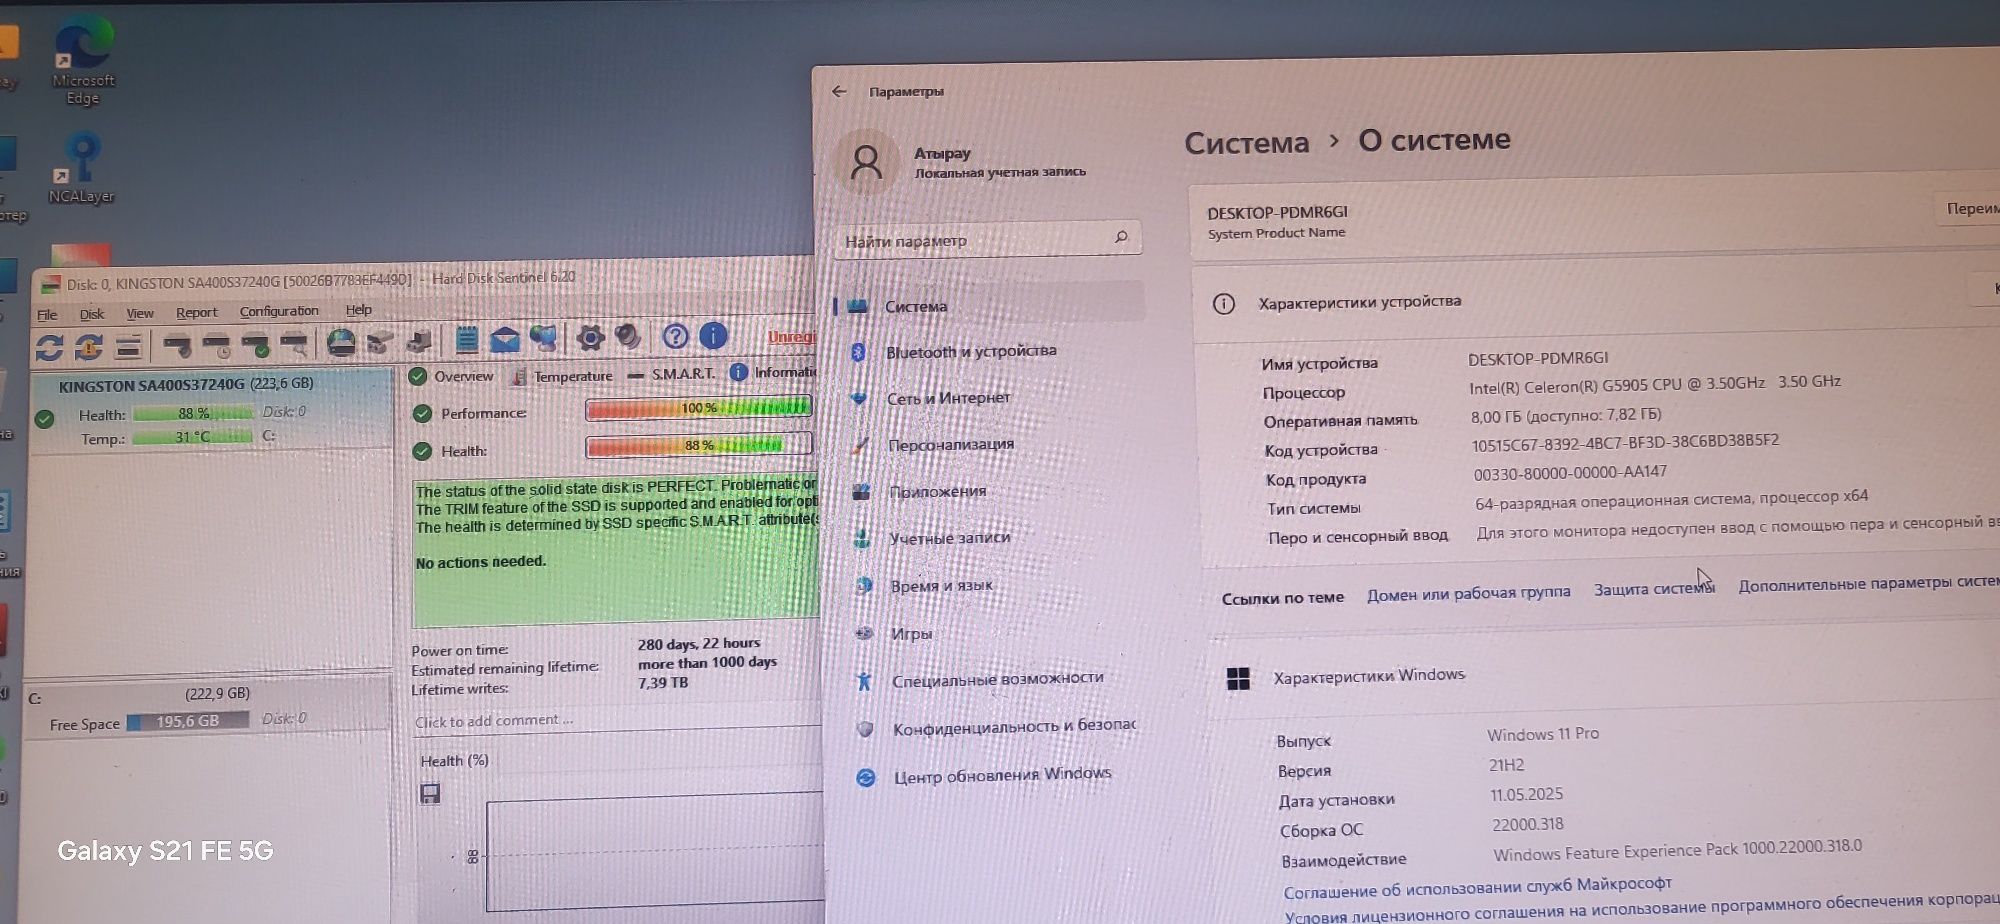Open the Disk menu

[92, 314]
